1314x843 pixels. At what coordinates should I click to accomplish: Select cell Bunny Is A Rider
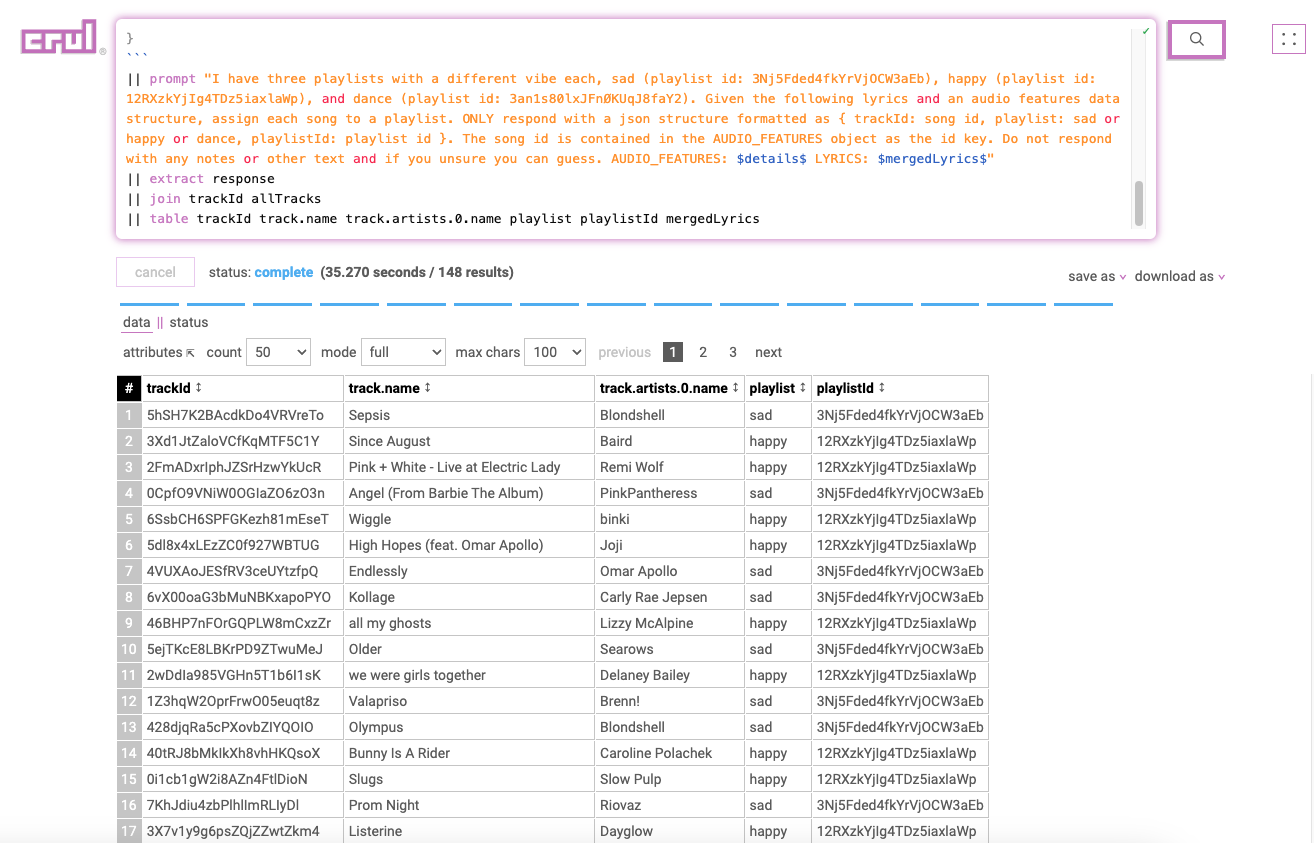click(x=469, y=753)
